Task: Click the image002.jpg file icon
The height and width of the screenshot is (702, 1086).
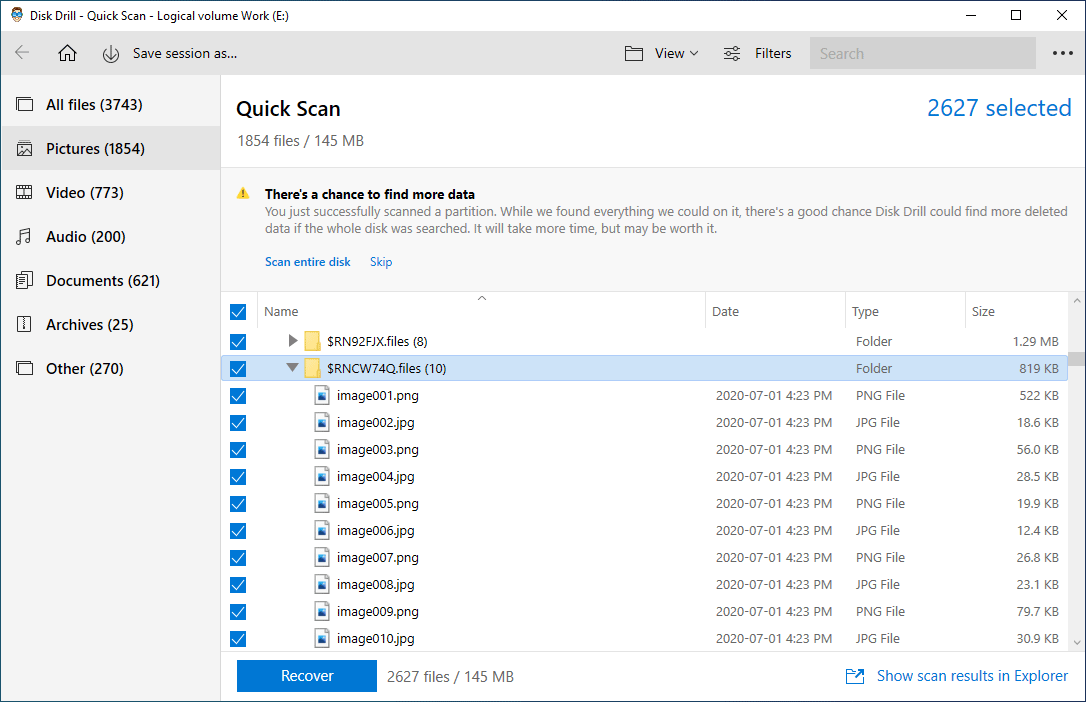Action: point(322,422)
